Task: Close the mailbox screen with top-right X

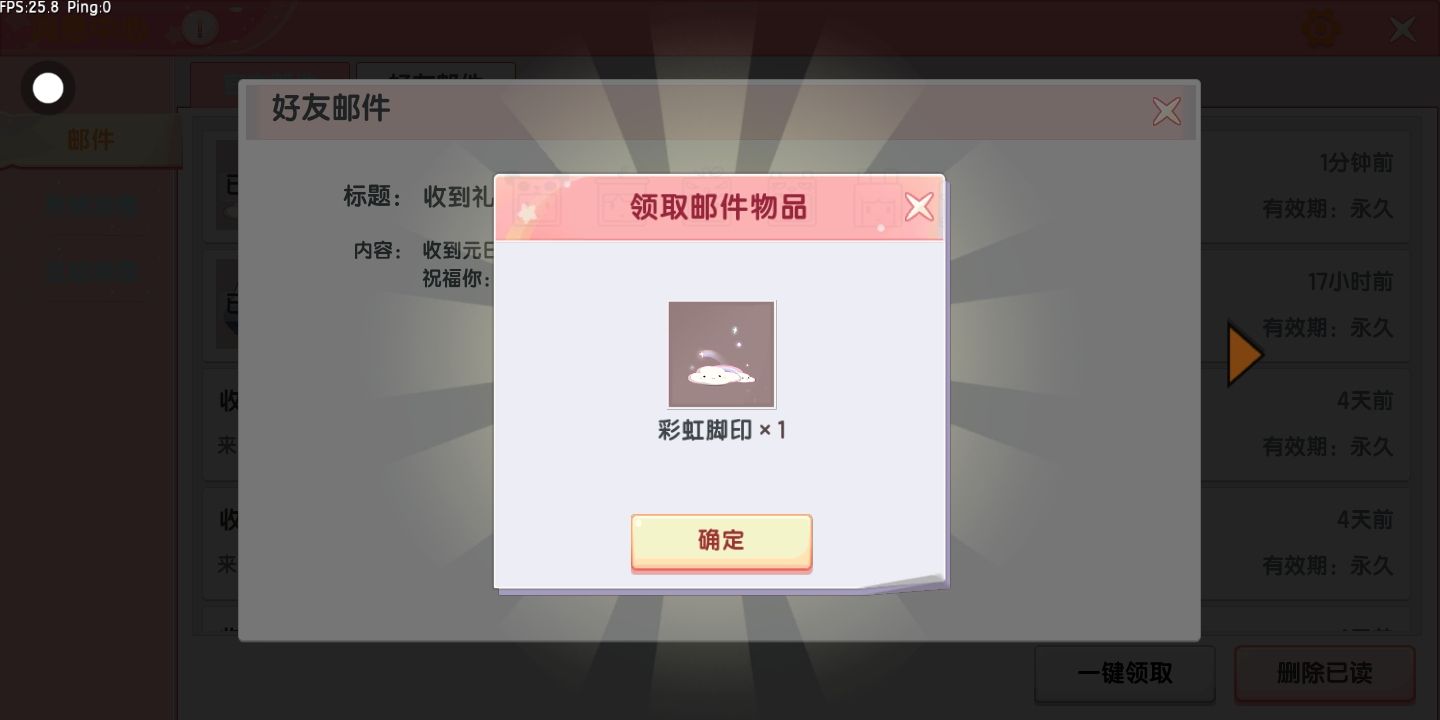Action: [1403, 29]
